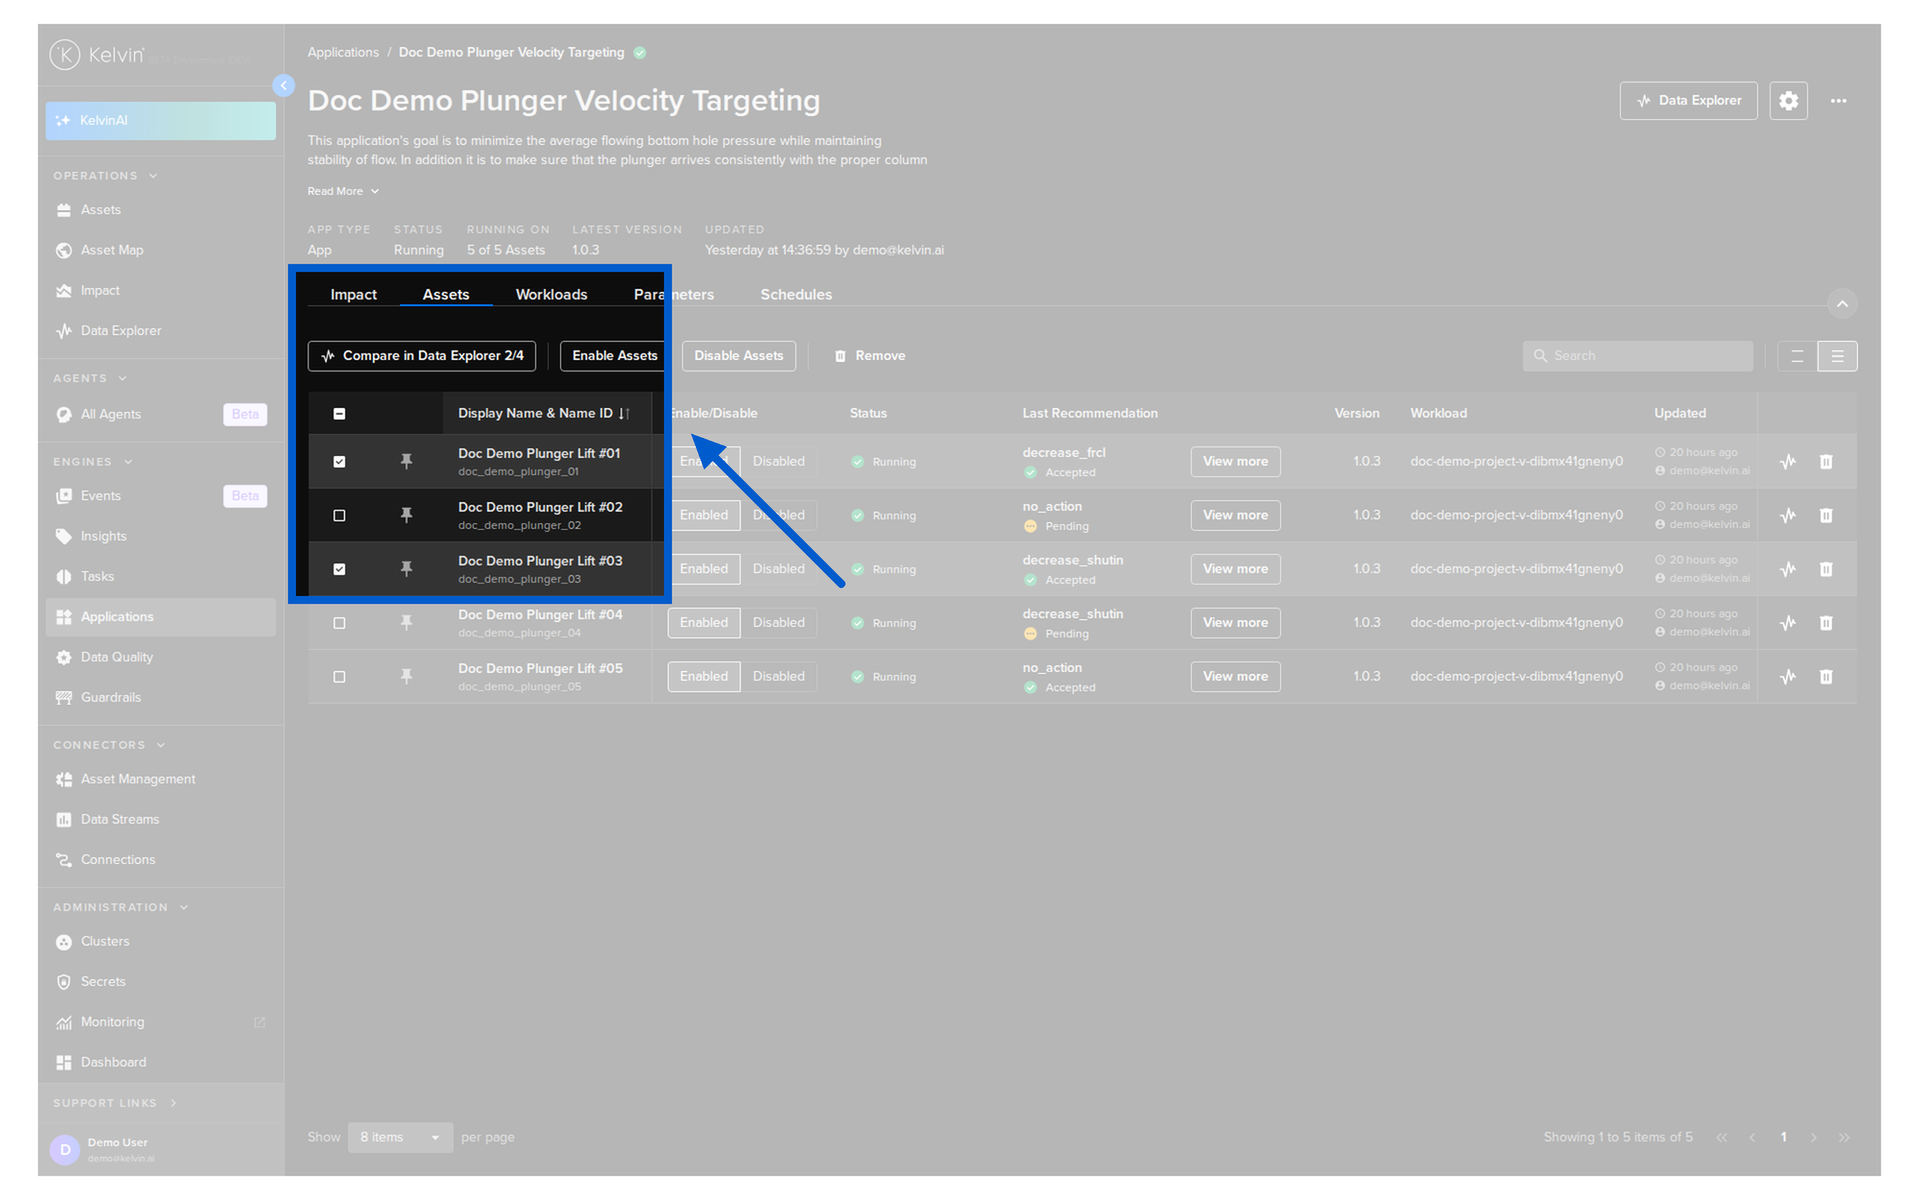Open Guardrails in the sidebar

pos(111,698)
